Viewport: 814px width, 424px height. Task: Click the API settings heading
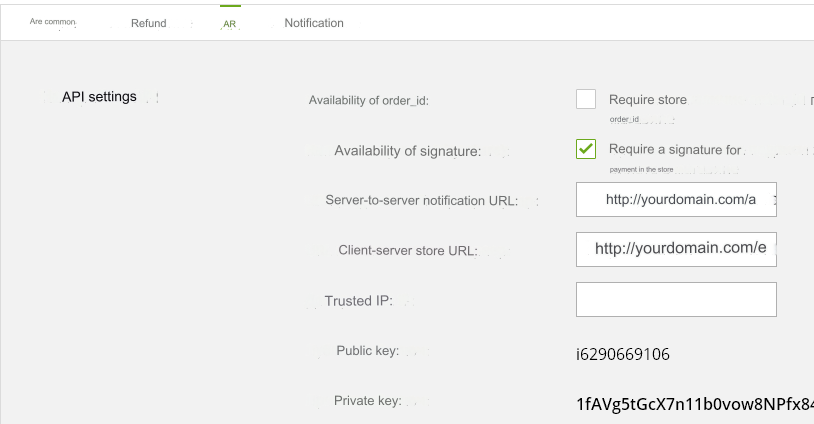click(x=99, y=97)
